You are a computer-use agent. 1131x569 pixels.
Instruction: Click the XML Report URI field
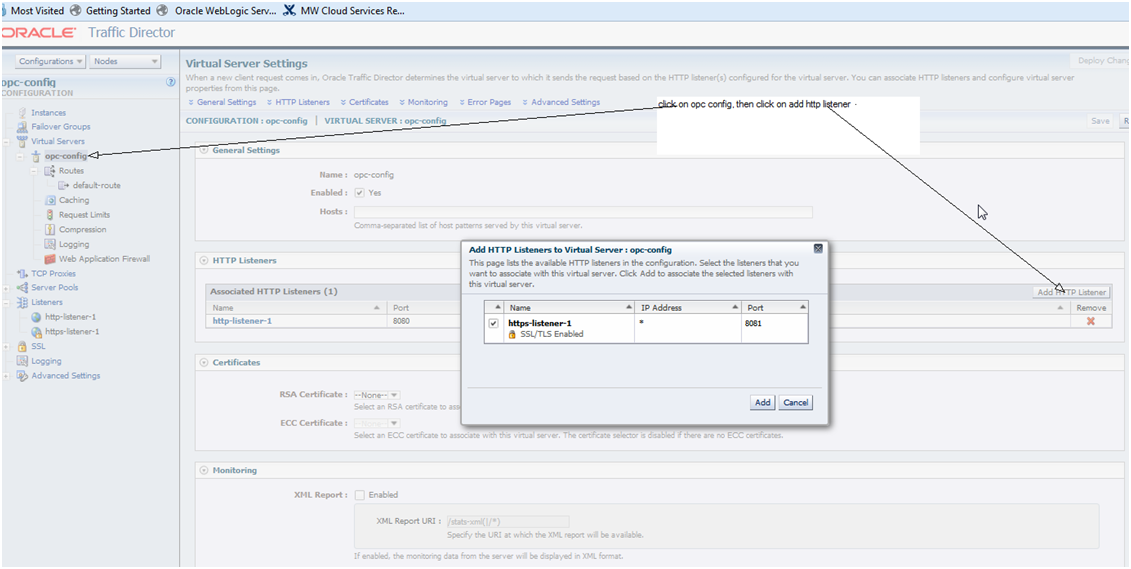[x=507, y=521]
